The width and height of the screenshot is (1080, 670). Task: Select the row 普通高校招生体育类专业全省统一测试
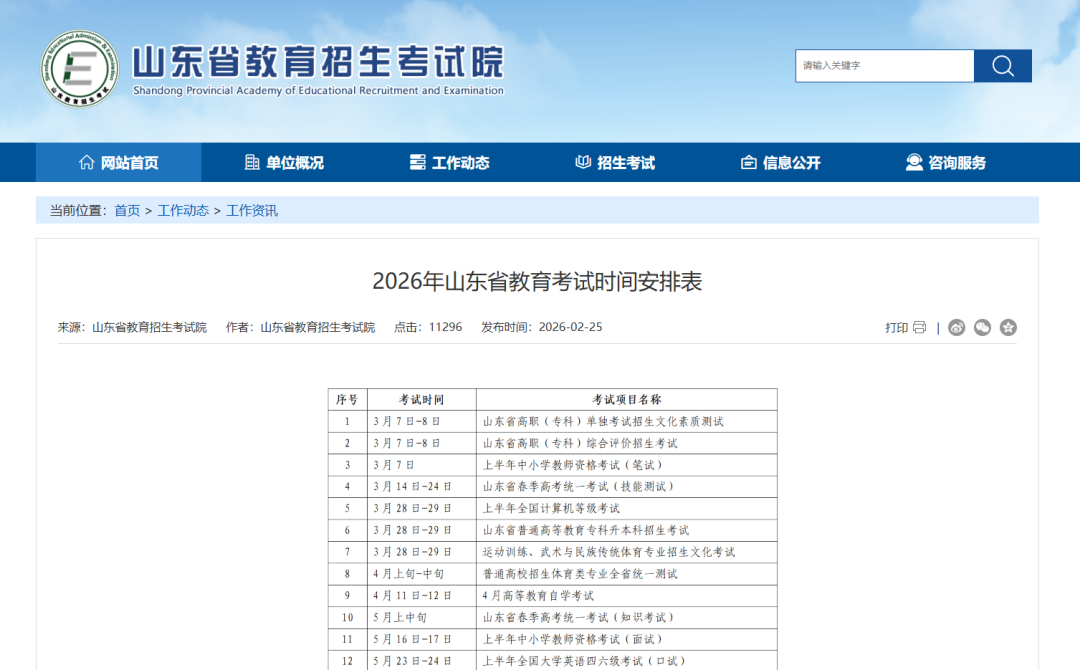tap(552, 574)
